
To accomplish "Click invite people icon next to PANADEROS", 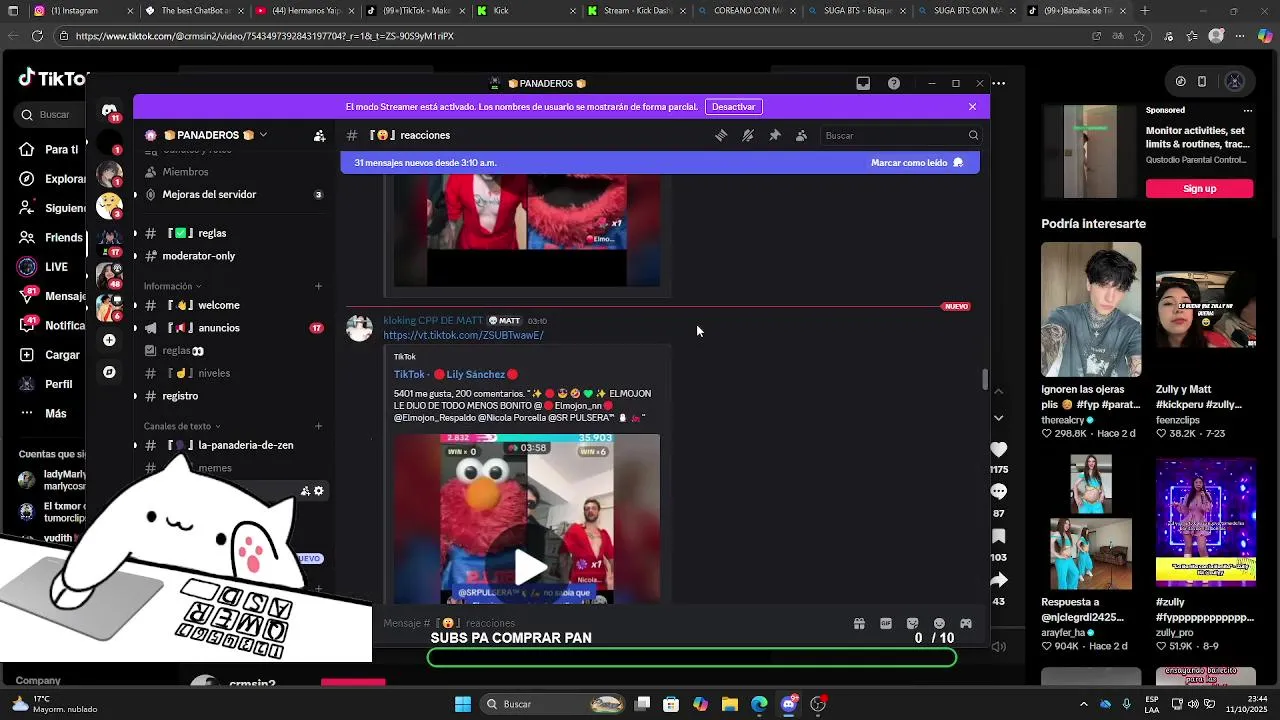I will [x=319, y=135].
